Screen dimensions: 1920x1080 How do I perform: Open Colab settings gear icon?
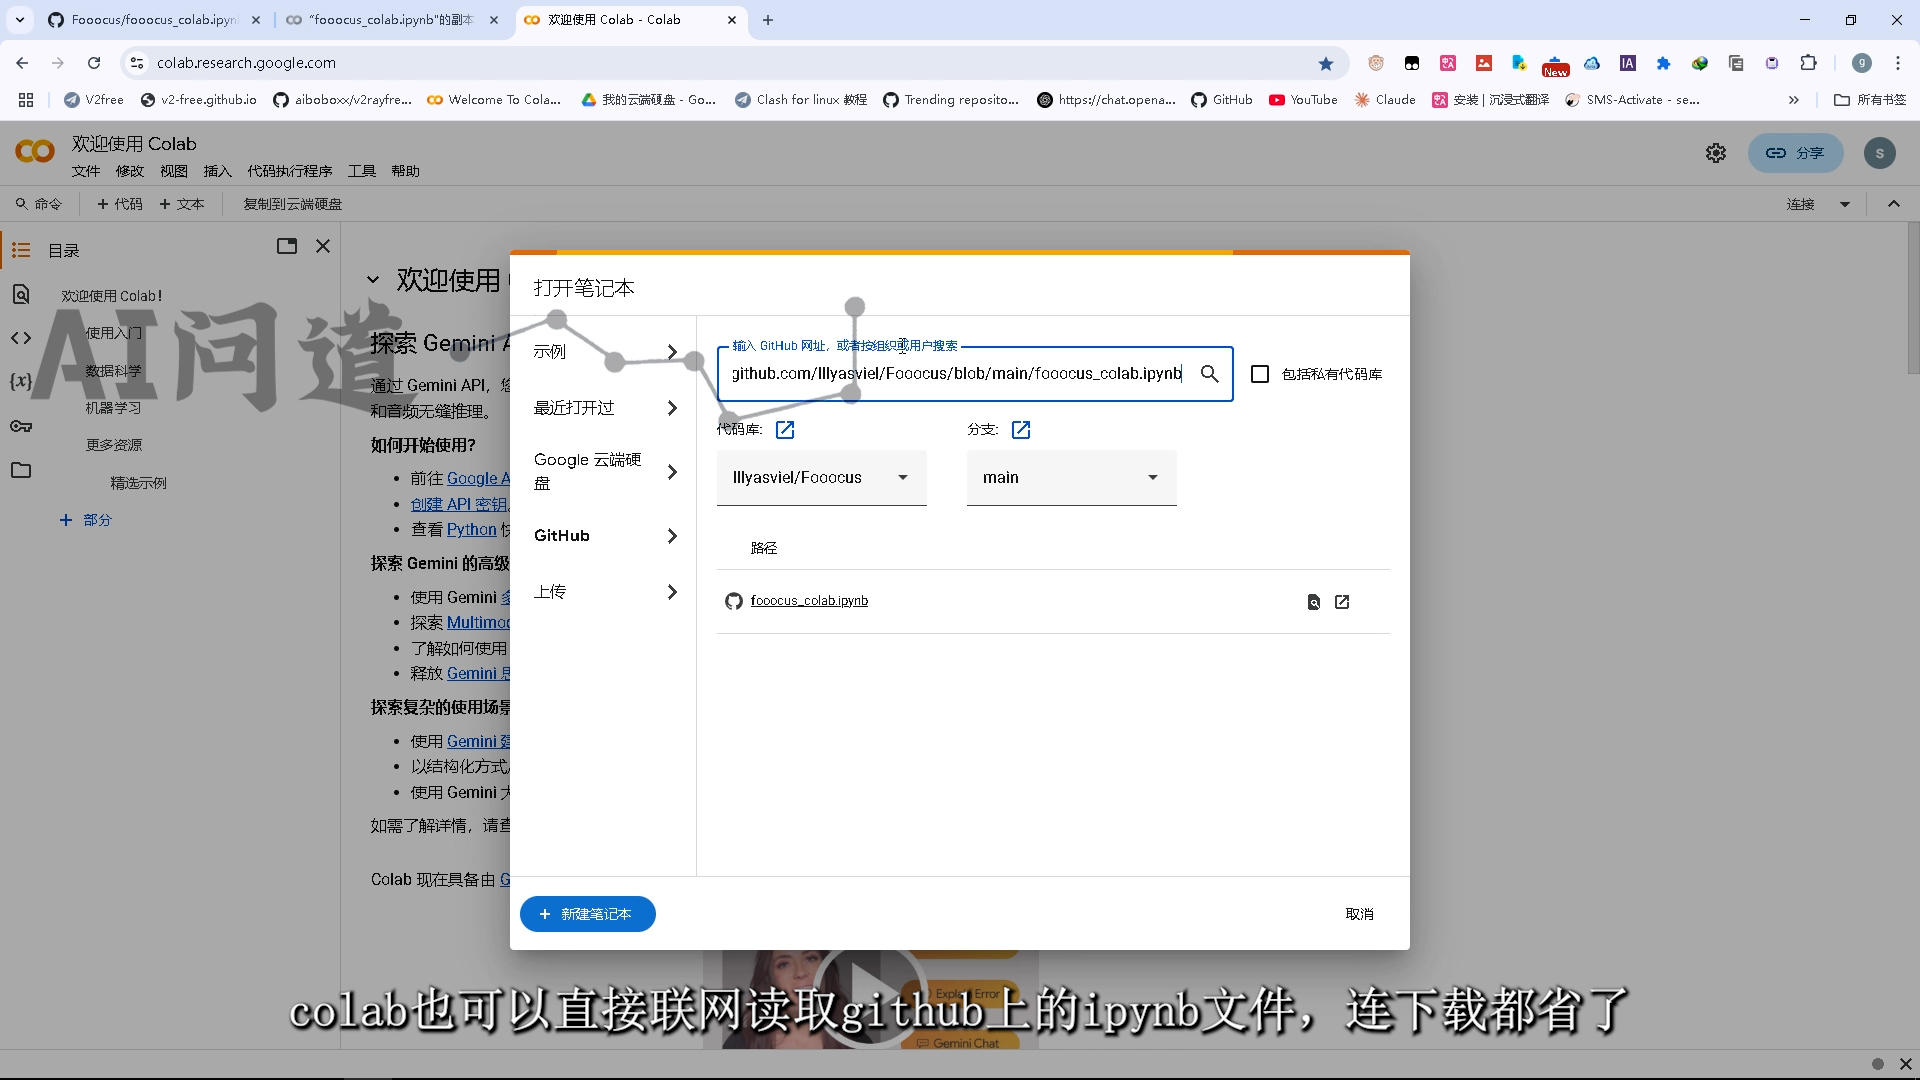1716,153
